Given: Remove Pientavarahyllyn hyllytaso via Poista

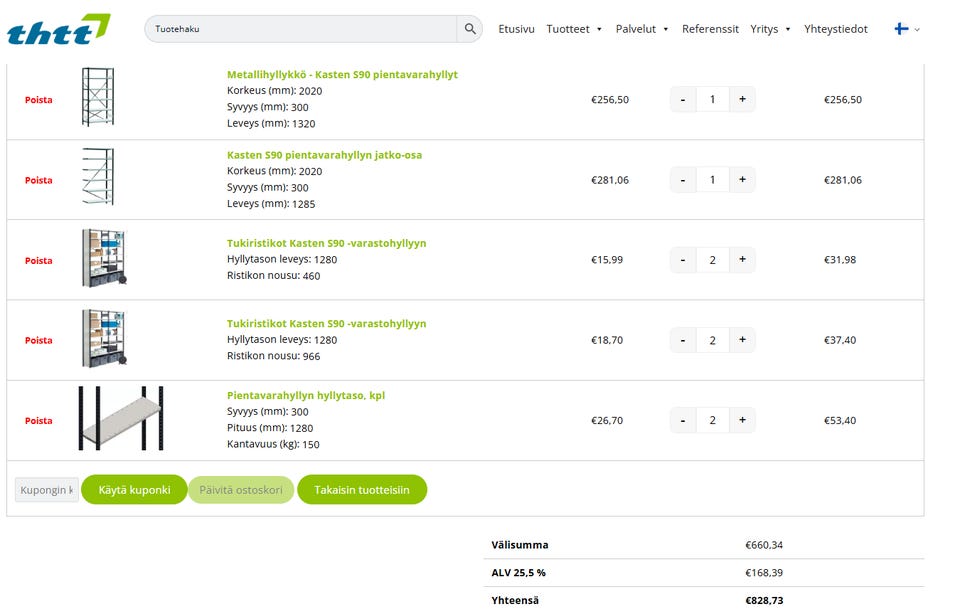Looking at the screenshot, I should point(39,420).
